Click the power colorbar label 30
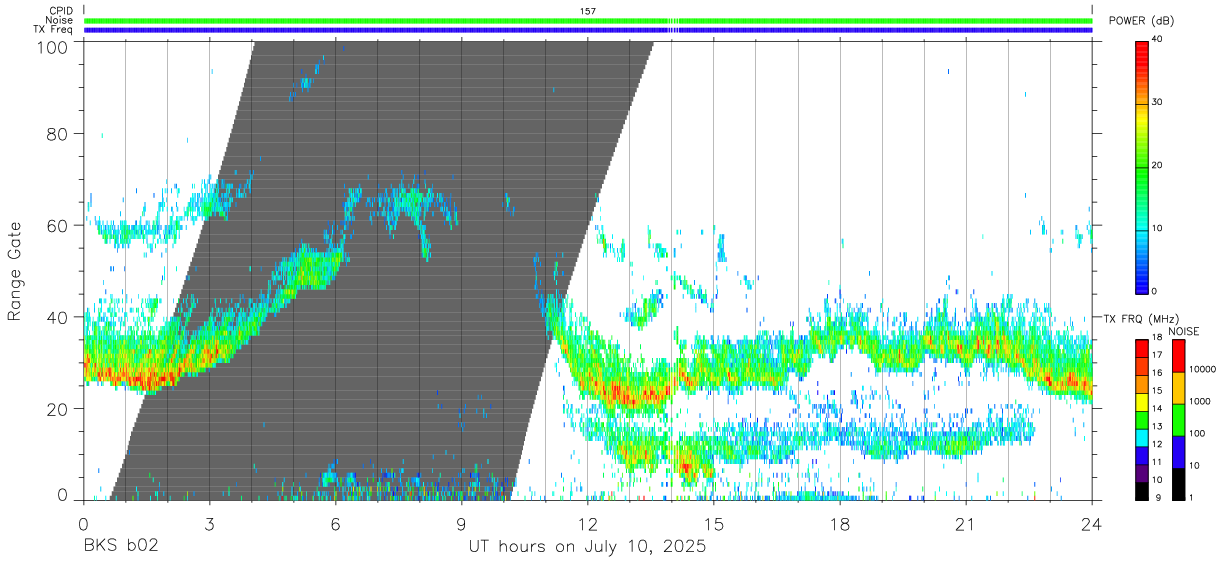This screenshot has width=1228, height=567. (x=1158, y=102)
